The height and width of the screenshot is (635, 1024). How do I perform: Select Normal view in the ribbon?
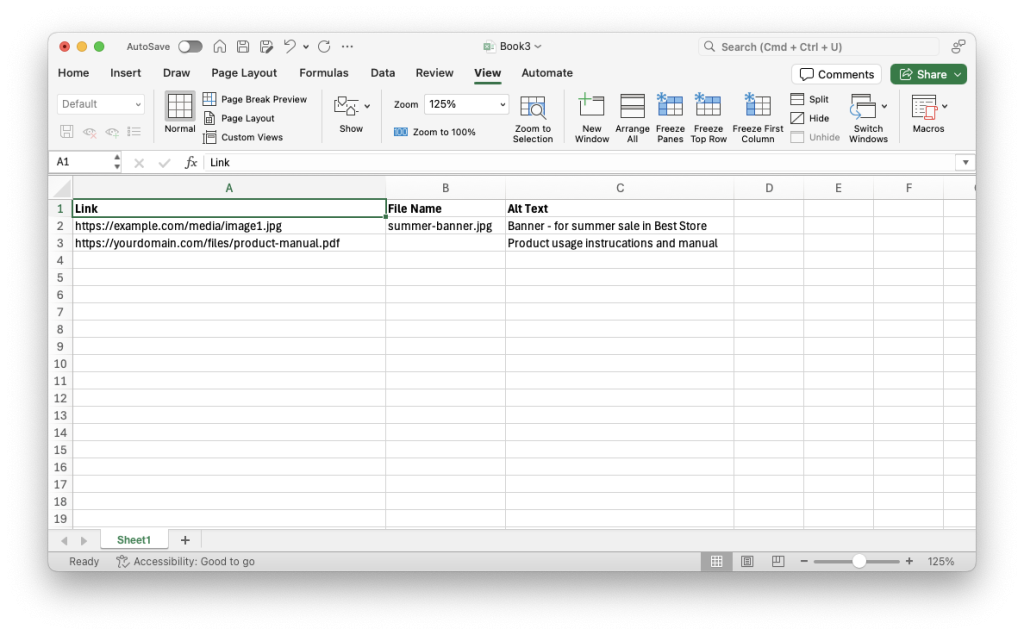click(x=179, y=113)
